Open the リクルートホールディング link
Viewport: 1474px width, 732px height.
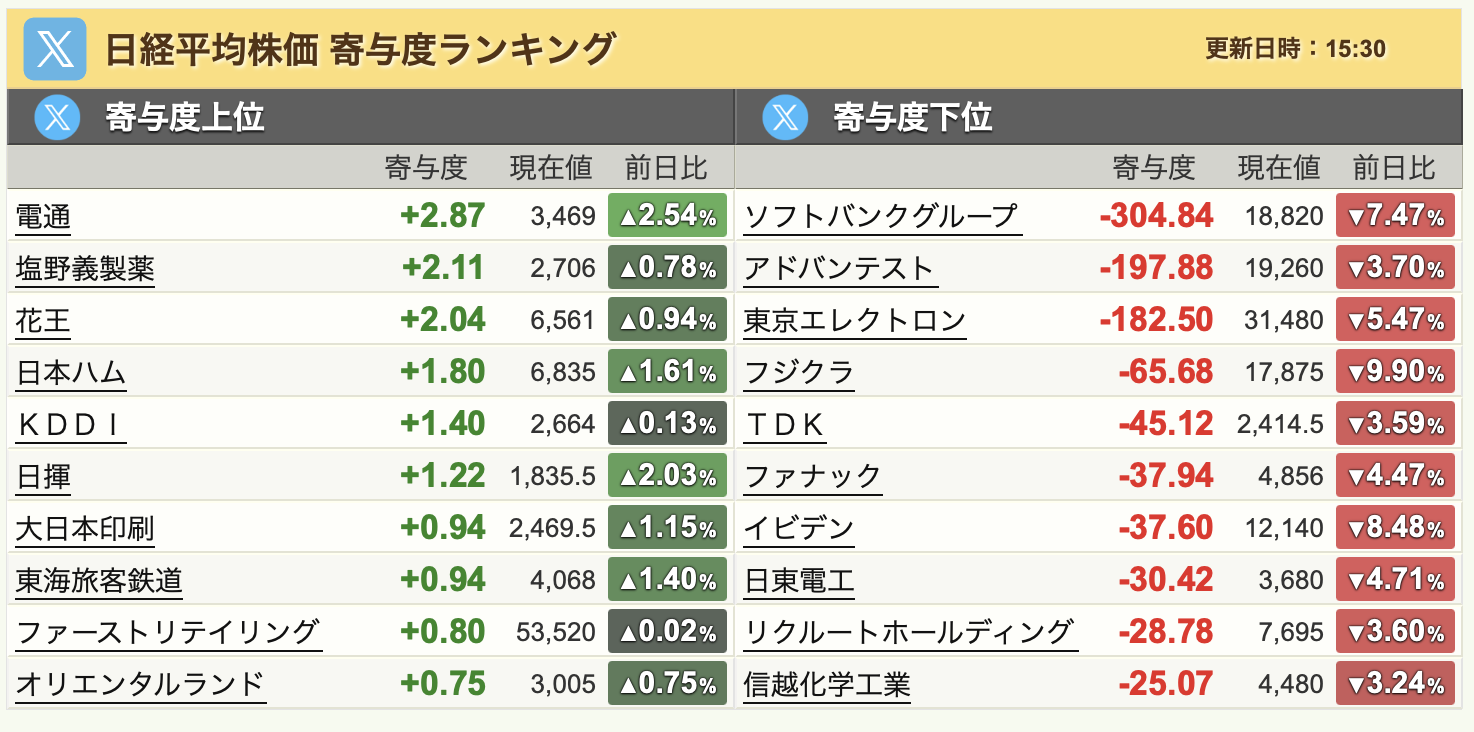(x=909, y=633)
